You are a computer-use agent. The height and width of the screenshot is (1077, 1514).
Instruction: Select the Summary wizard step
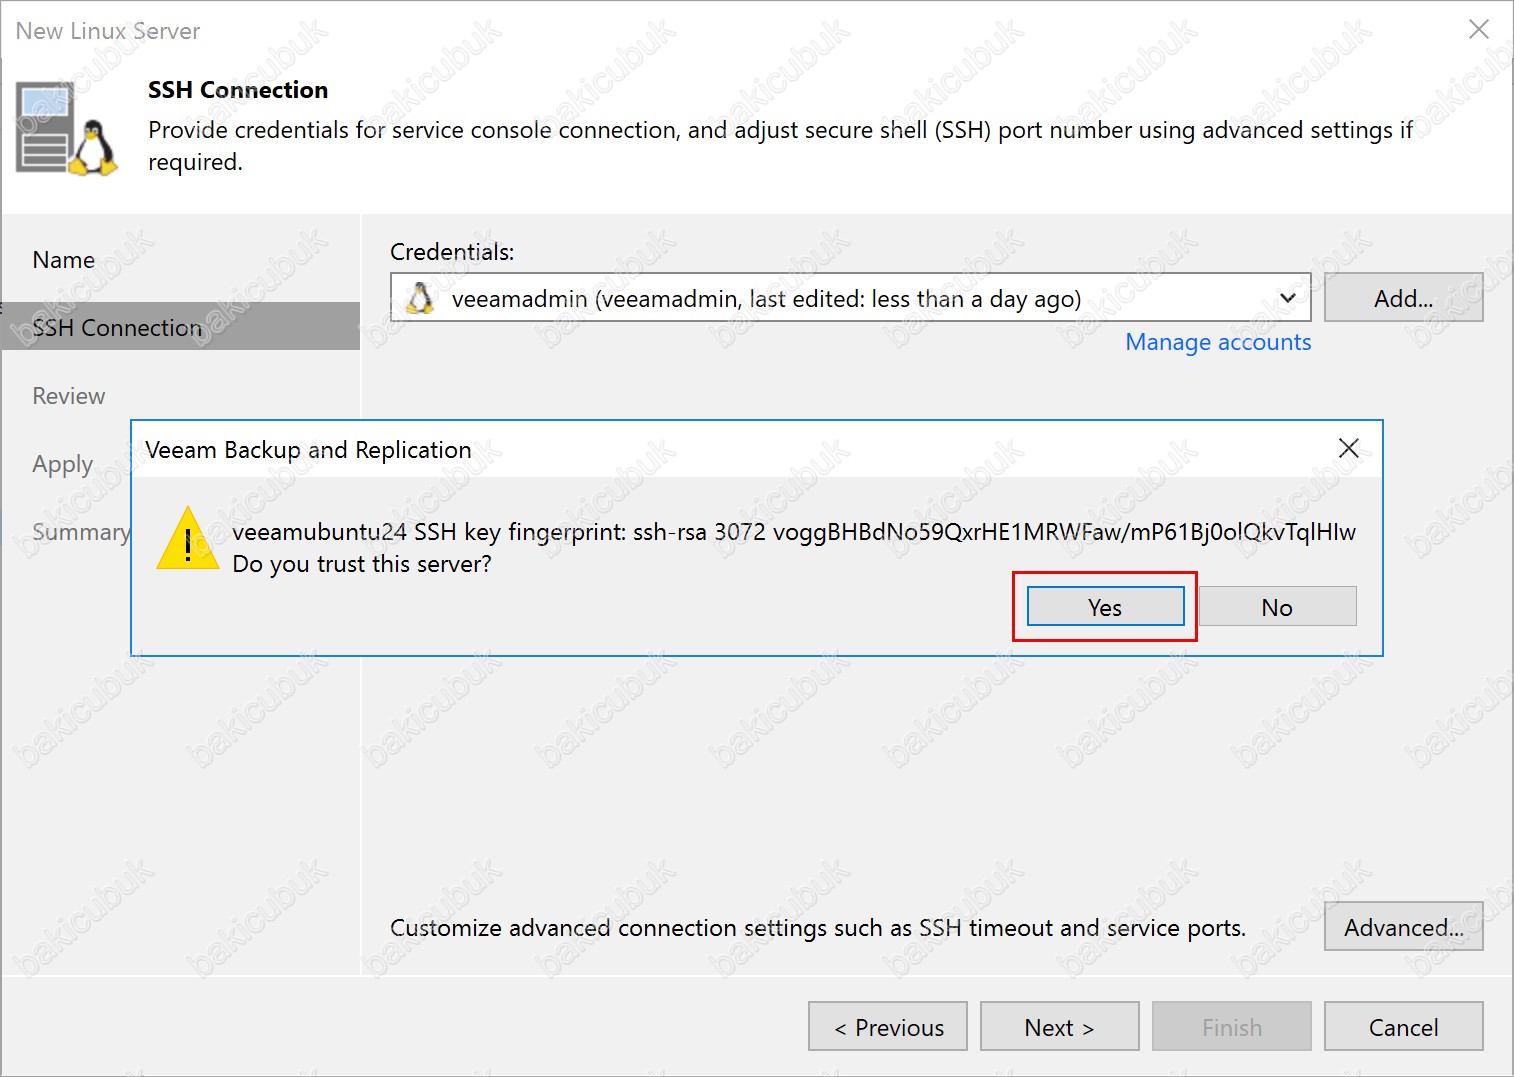pyautogui.click(x=81, y=532)
